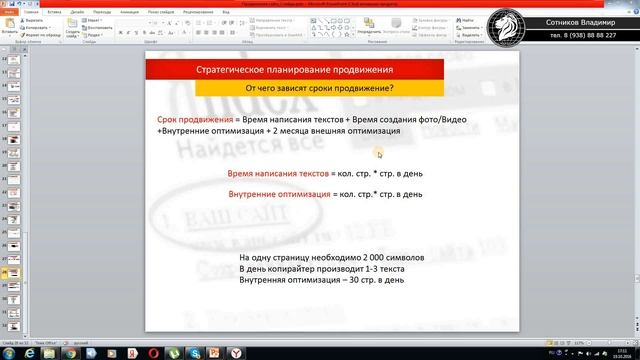
Task: Switch to the Insert (Вставка) tab
Action: 54,12
